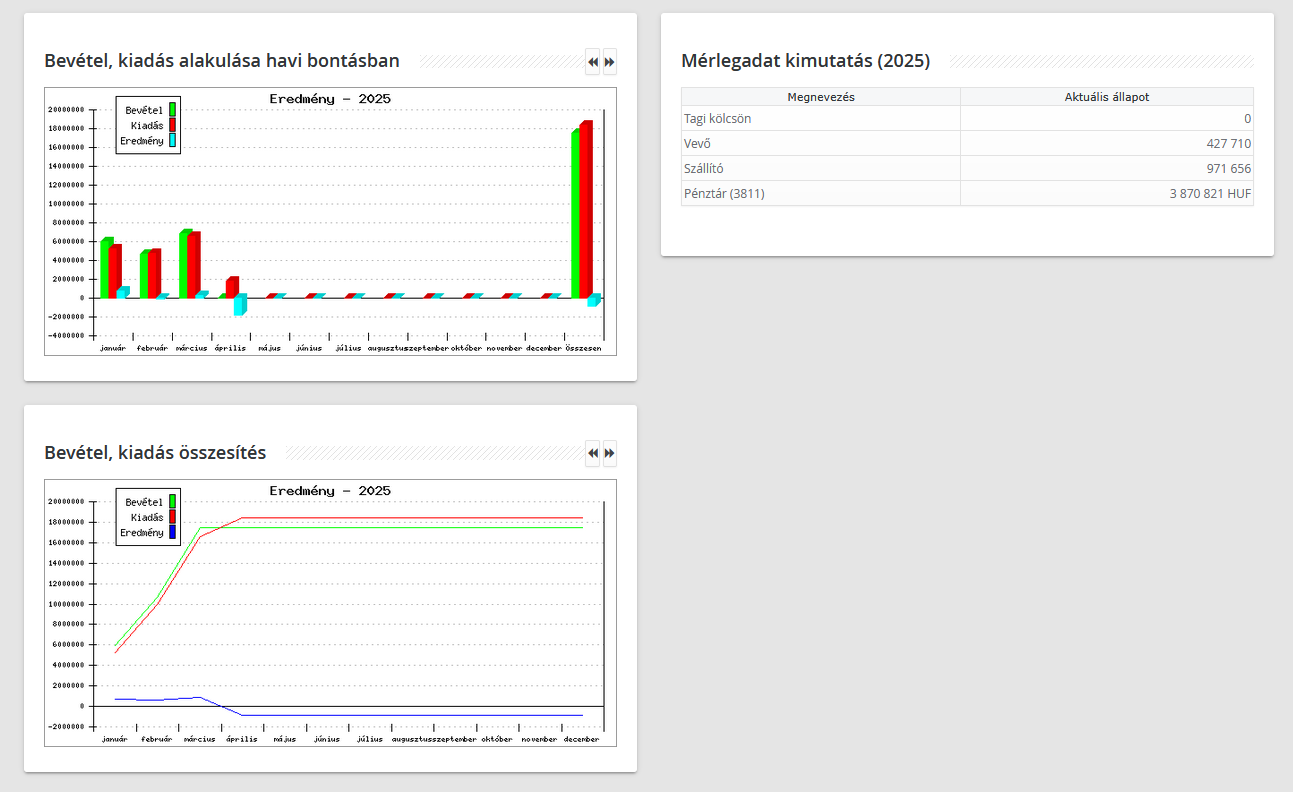Click blue Eredmény legend swatch in summary chart
The width and height of the screenshot is (1293, 792).
pyautogui.click(x=172, y=533)
